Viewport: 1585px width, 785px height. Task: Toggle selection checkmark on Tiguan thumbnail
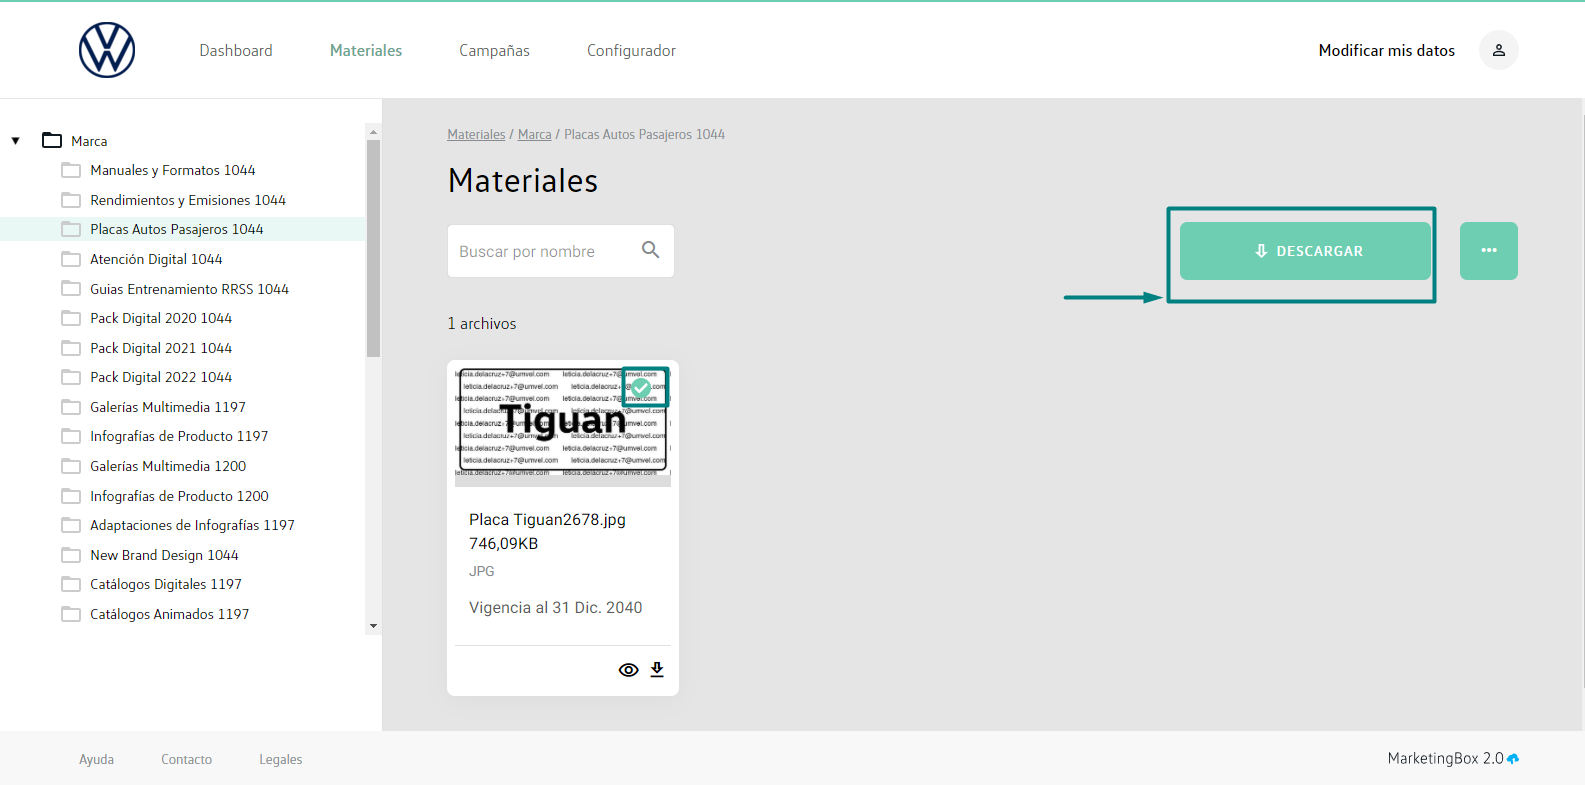click(x=641, y=387)
